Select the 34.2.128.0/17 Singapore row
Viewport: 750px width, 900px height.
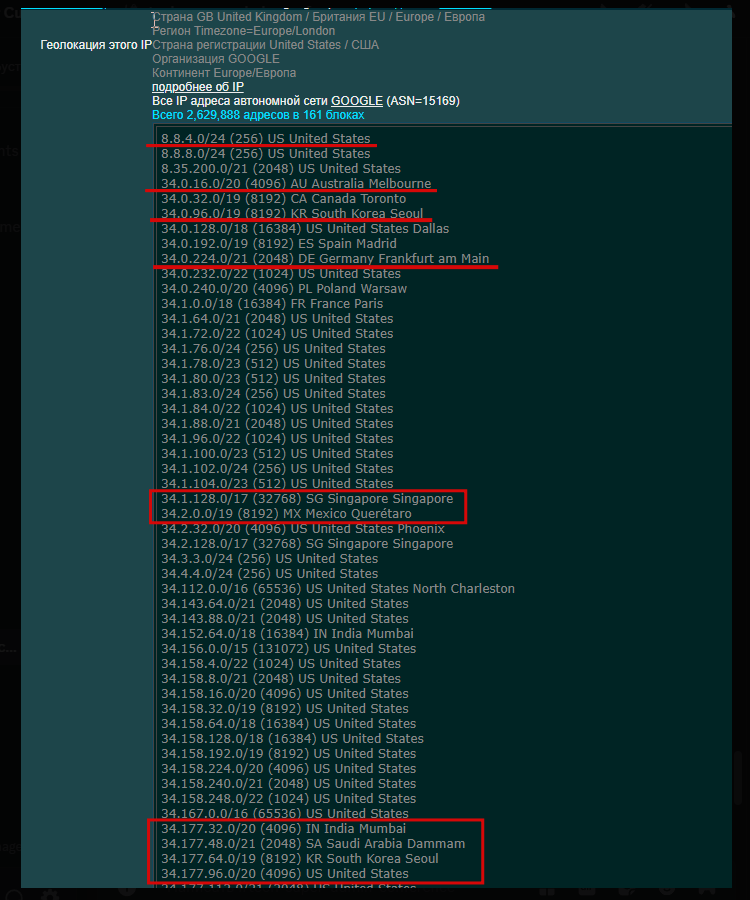[x=307, y=544]
